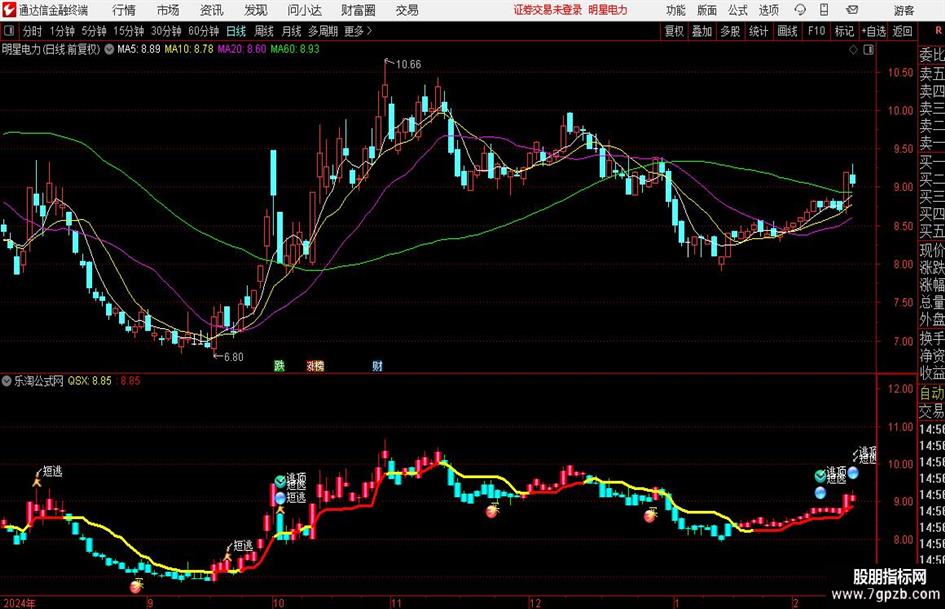Open the 财富圈 menu
Screen dimensions: 945x609
[358, 10]
